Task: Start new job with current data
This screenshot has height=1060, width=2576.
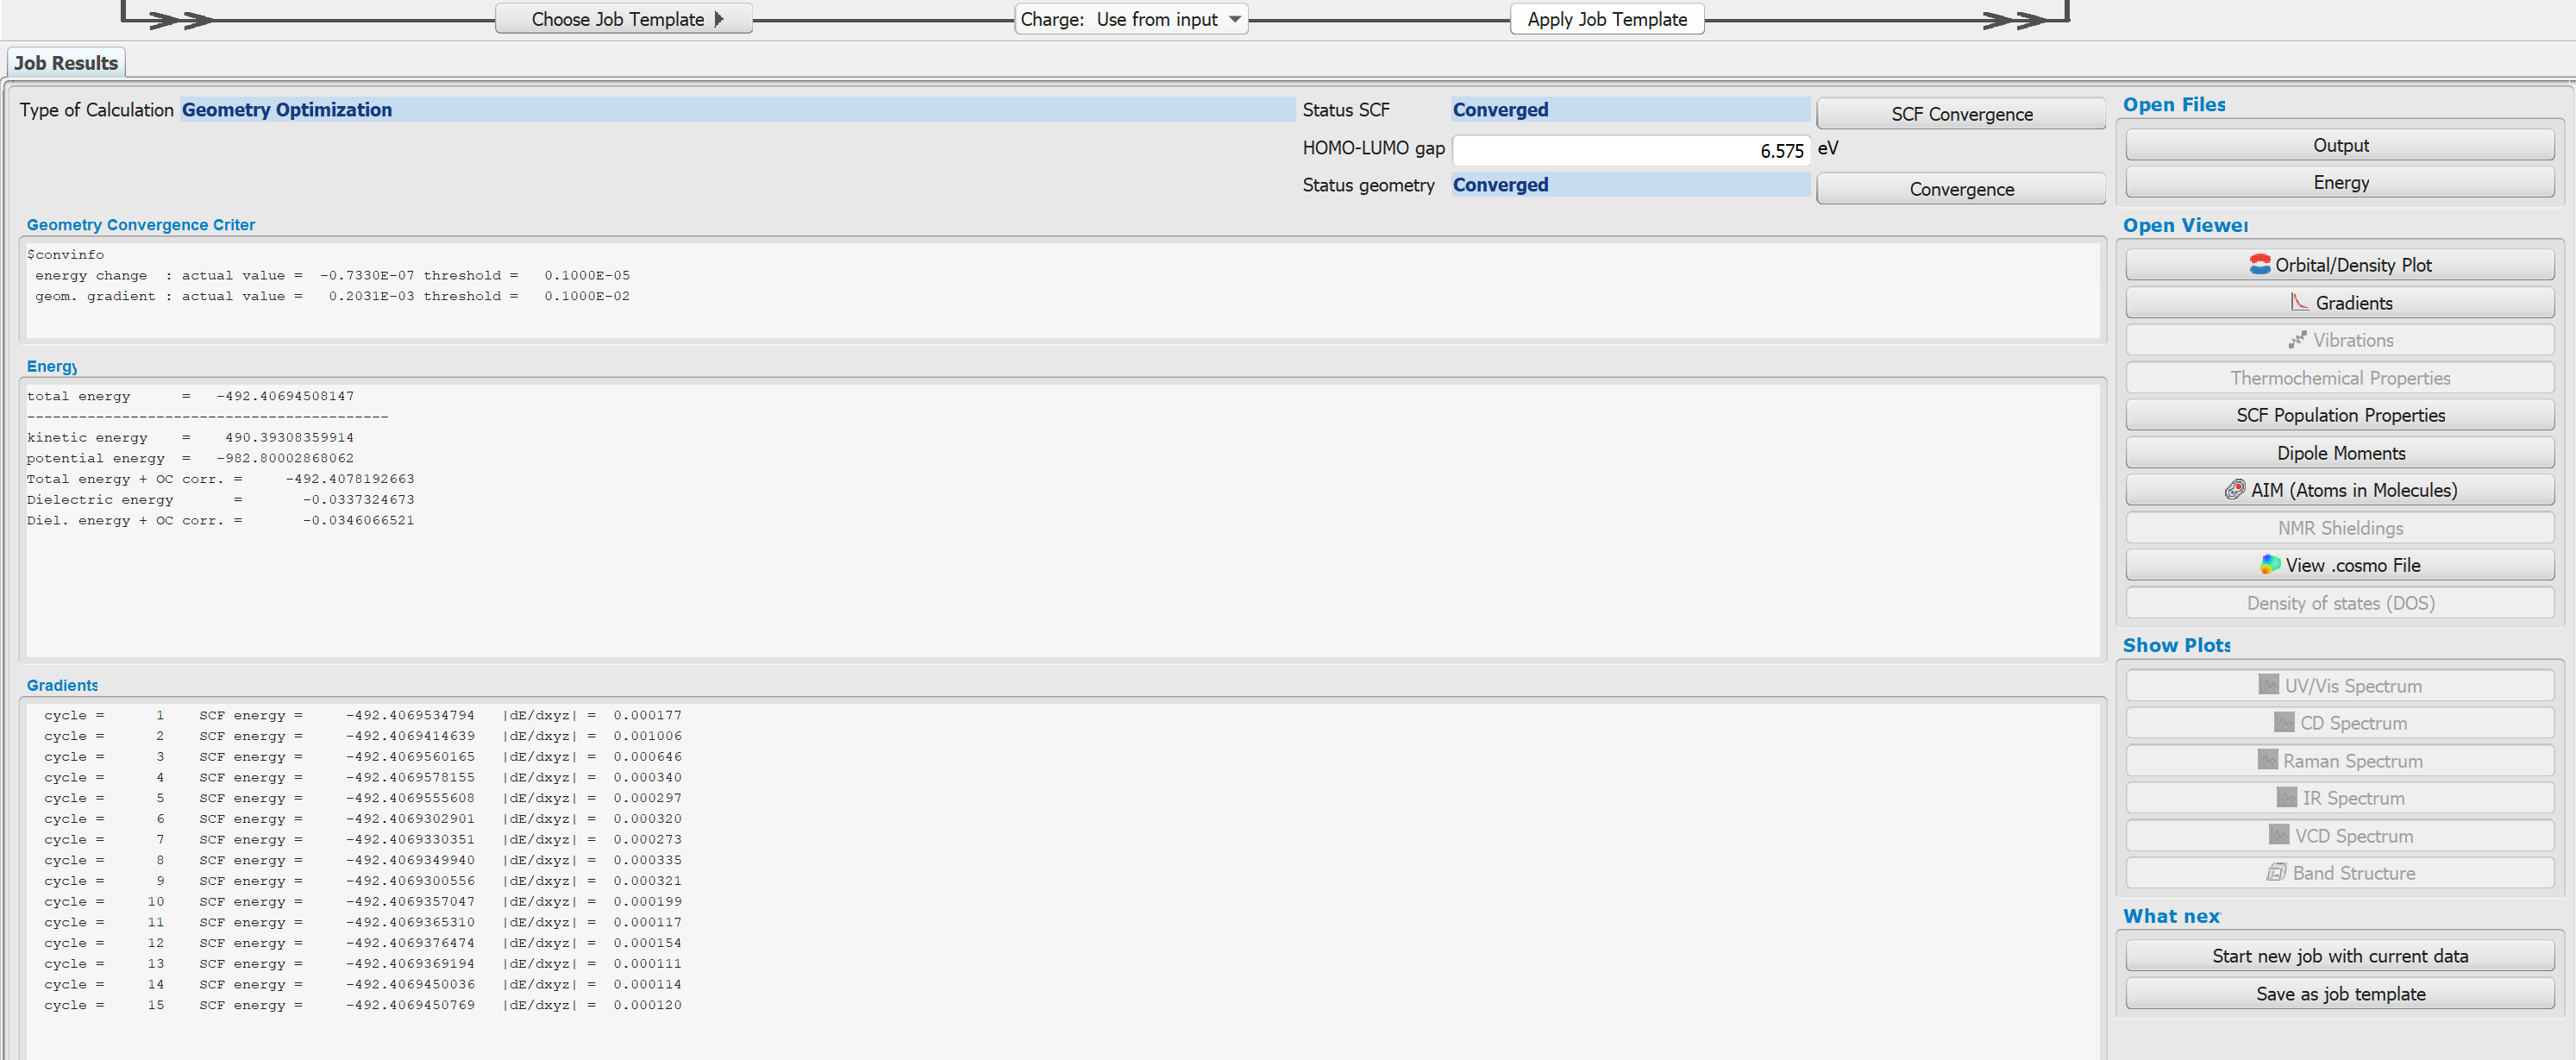Action: point(2340,957)
